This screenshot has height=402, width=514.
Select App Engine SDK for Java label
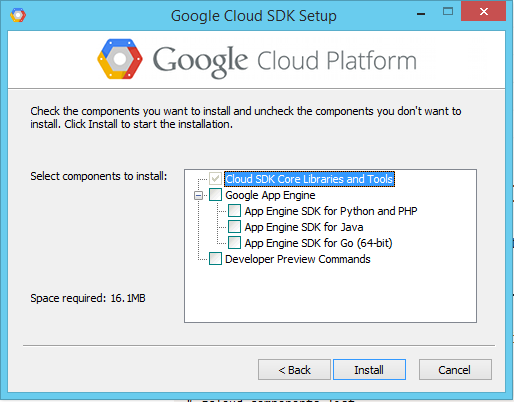(x=304, y=227)
